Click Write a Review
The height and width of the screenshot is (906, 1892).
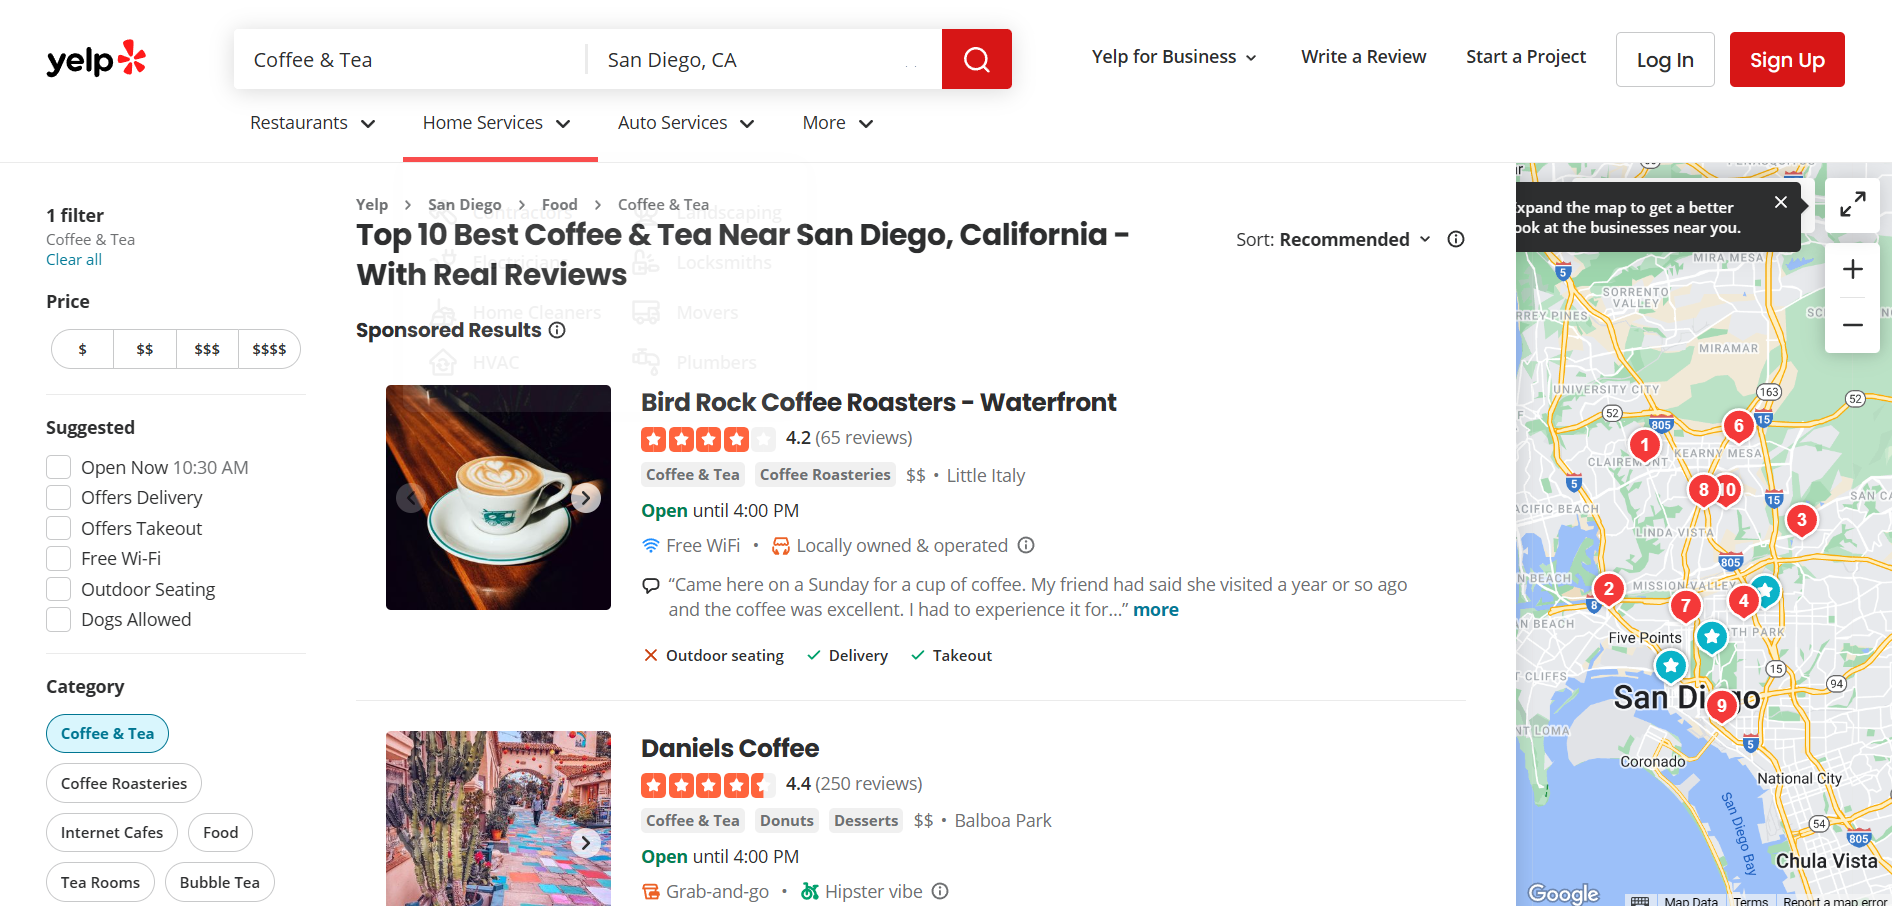tap(1363, 57)
